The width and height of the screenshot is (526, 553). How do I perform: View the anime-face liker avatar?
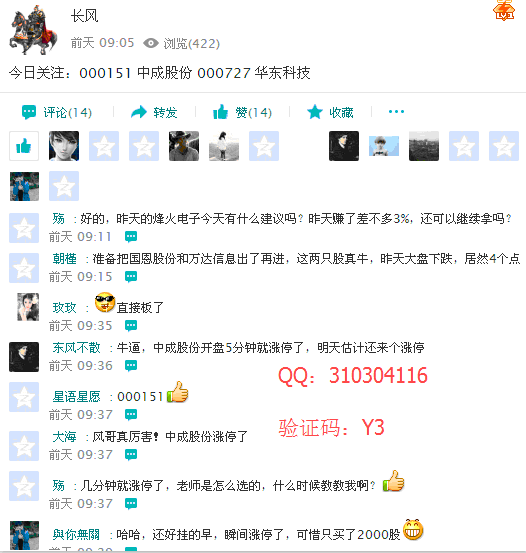click(x=64, y=146)
